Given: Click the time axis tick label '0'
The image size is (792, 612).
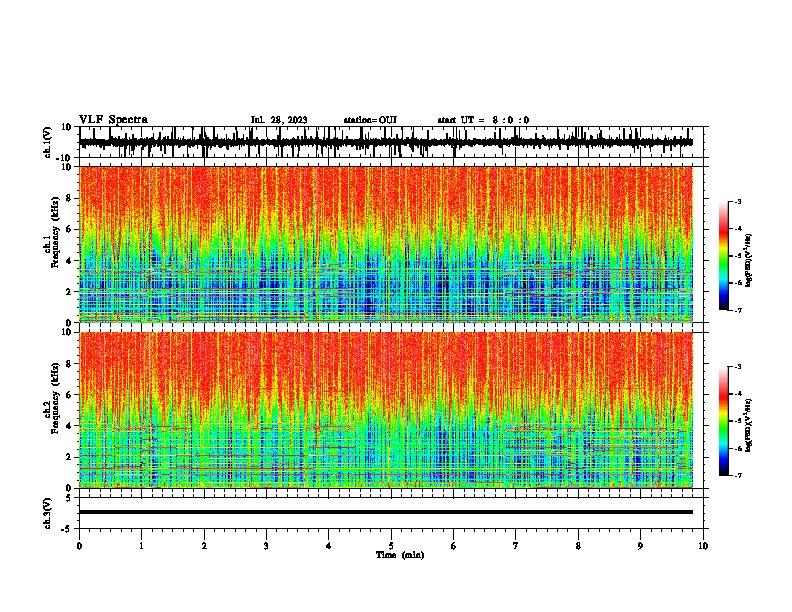Looking at the screenshot, I should (79, 546).
